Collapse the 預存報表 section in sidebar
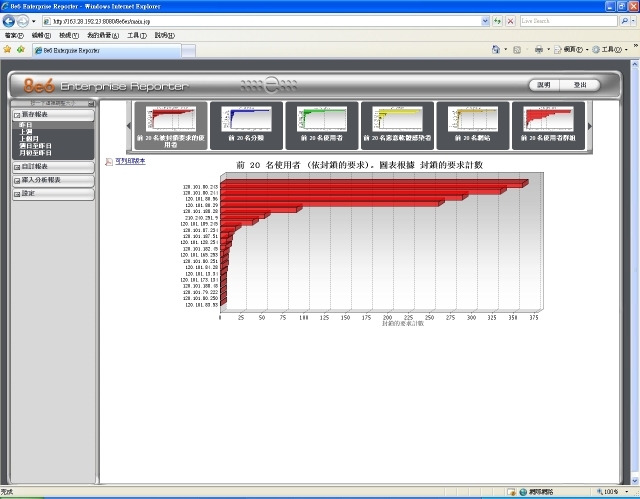This screenshot has width=640, height=499. coord(53,115)
